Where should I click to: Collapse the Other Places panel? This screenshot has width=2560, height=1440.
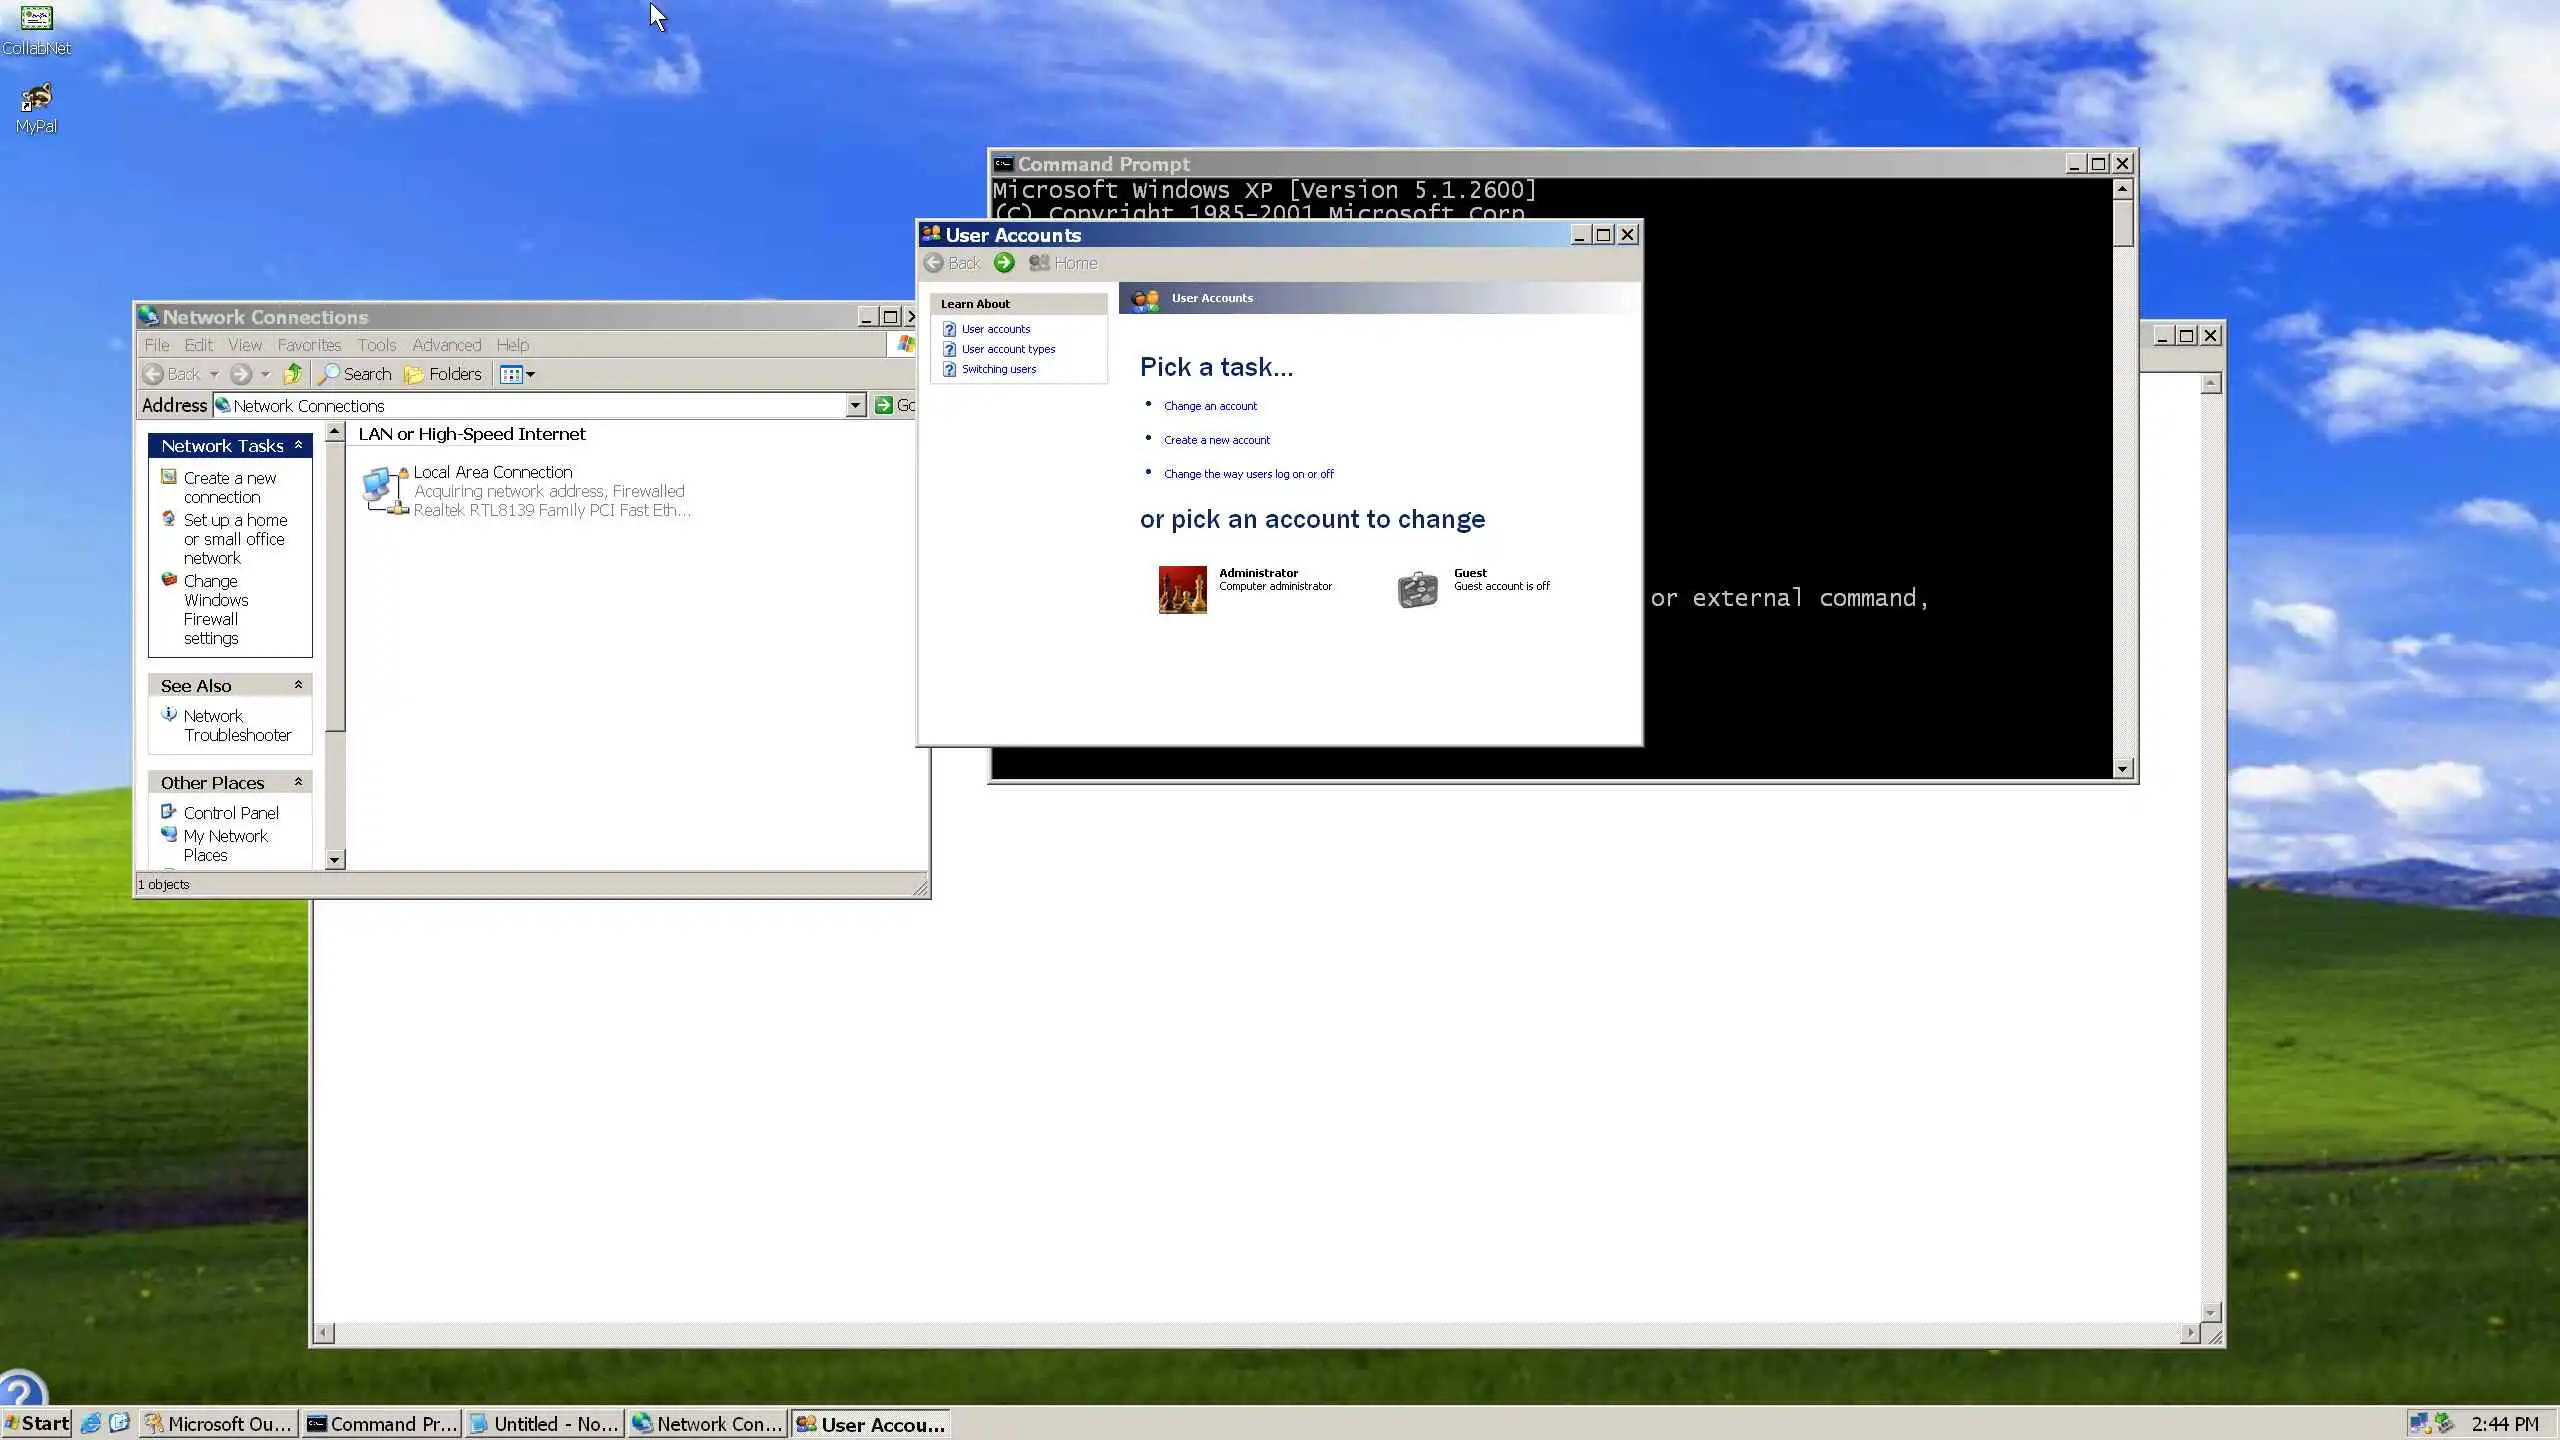pyautogui.click(x=298, y=782)
